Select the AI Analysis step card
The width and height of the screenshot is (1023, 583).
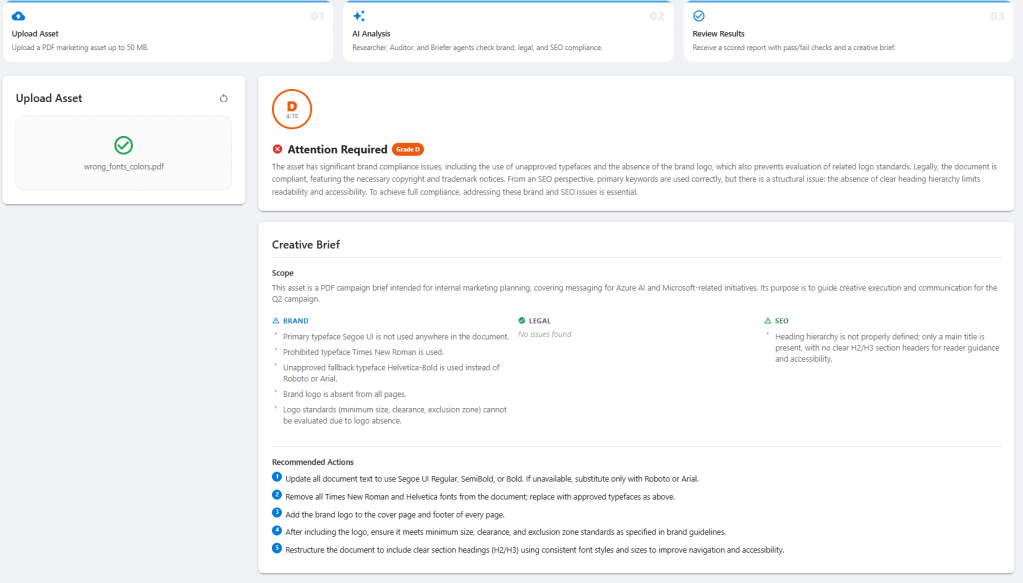[x=508, y=32]
